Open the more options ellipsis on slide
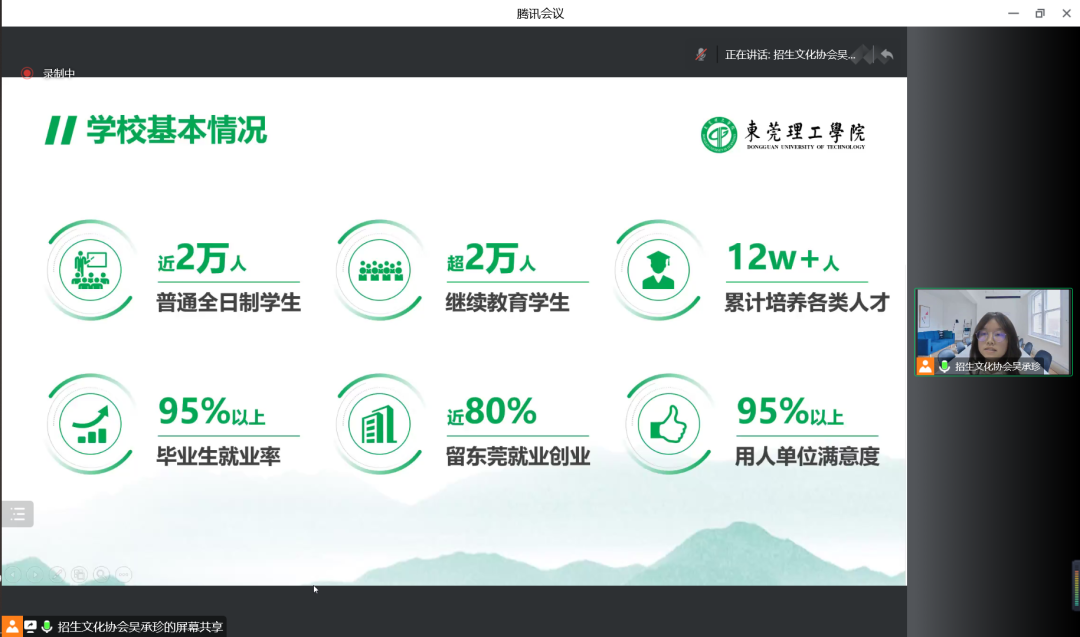 (x=123, y=574)
